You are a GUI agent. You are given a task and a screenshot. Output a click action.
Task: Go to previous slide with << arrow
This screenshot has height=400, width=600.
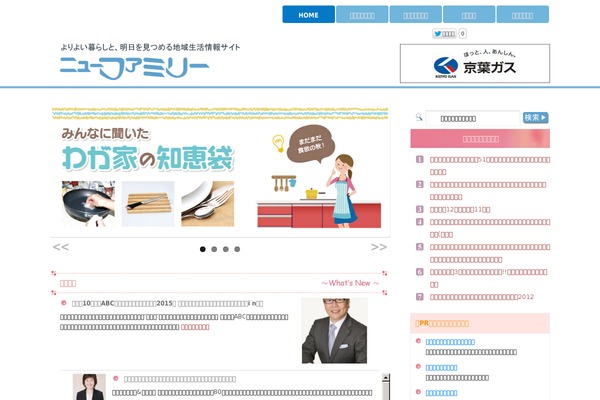[61, 247]
